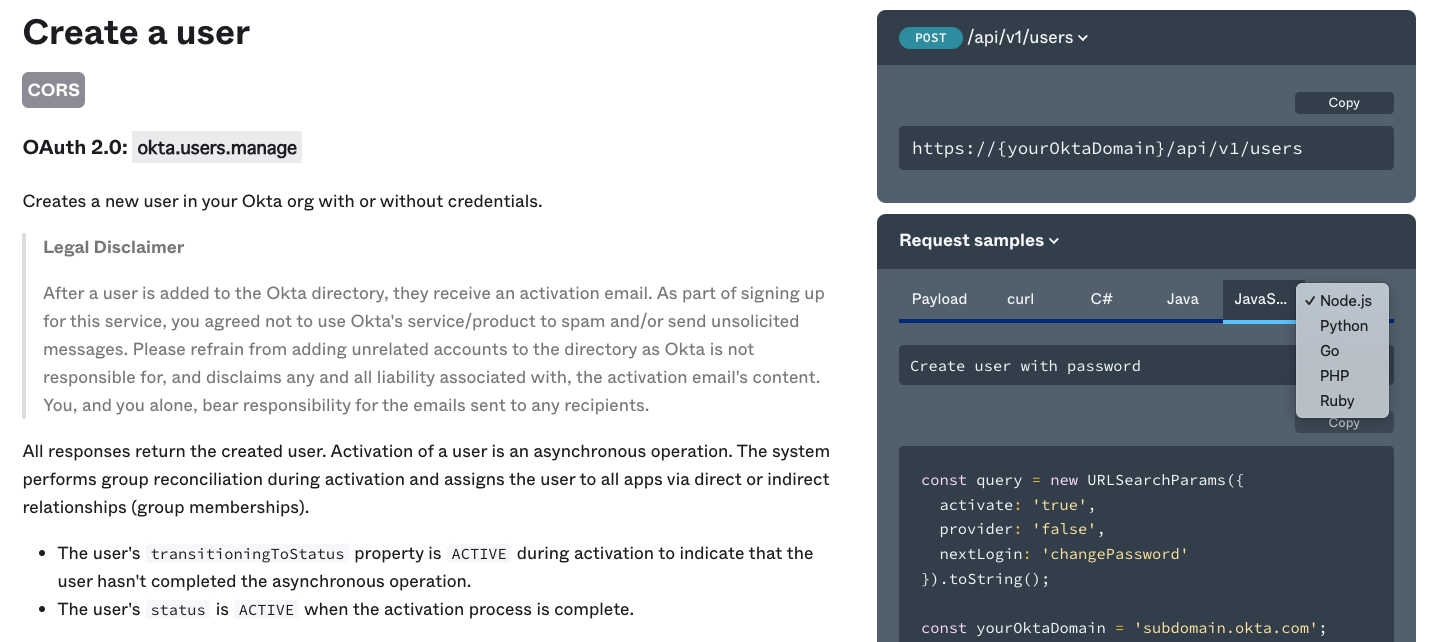This screenshot has width=1431, height=642.
Task: Switch to the Payload tab
Action: point(939,299)
